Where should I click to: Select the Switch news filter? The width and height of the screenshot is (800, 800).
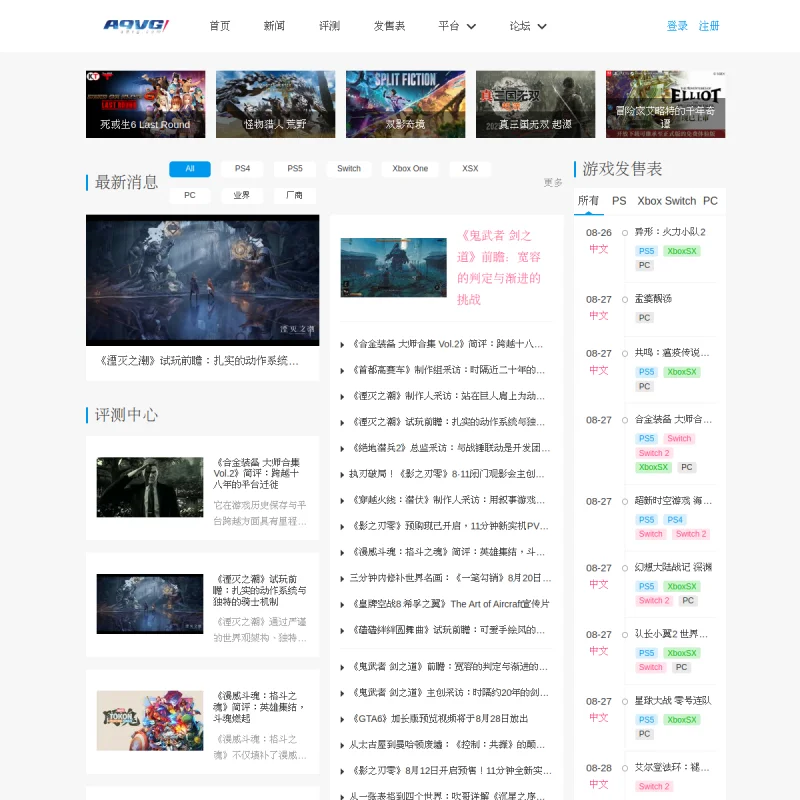tap(349, 169)
